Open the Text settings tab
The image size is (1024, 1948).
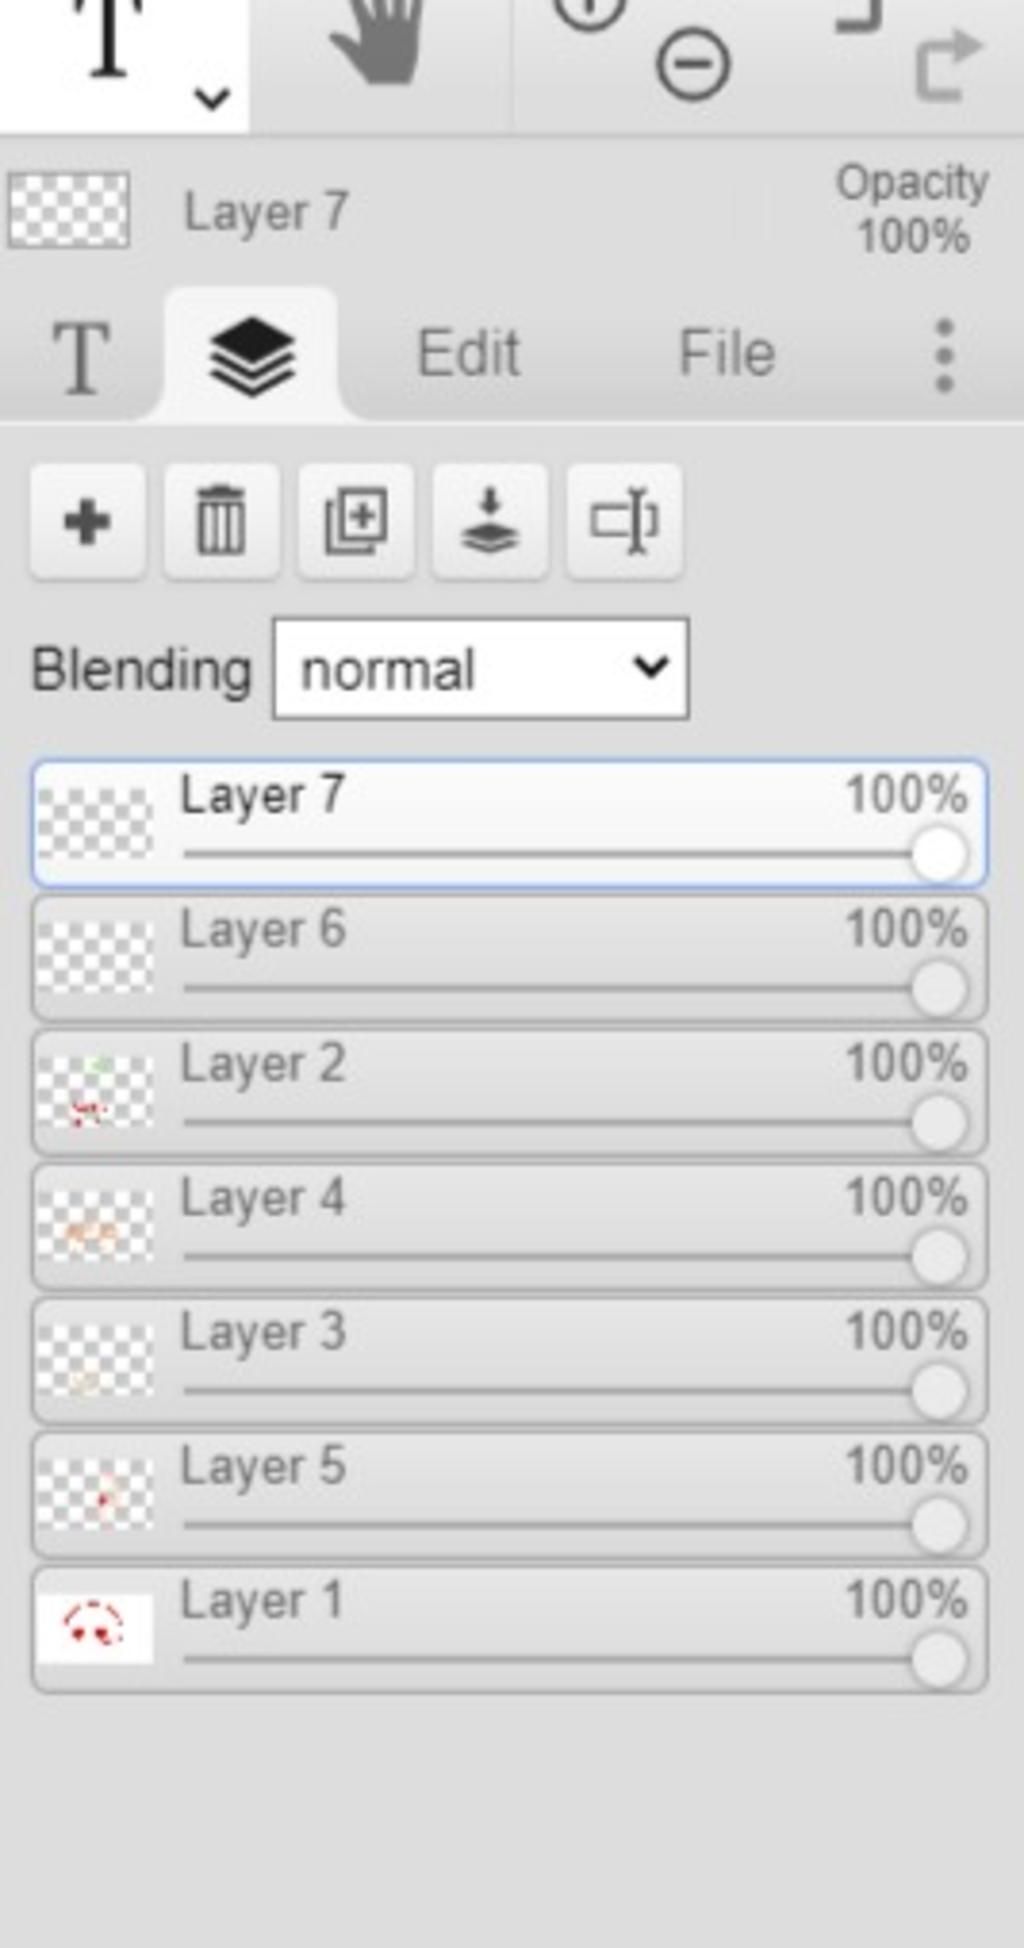pos(81,356)
